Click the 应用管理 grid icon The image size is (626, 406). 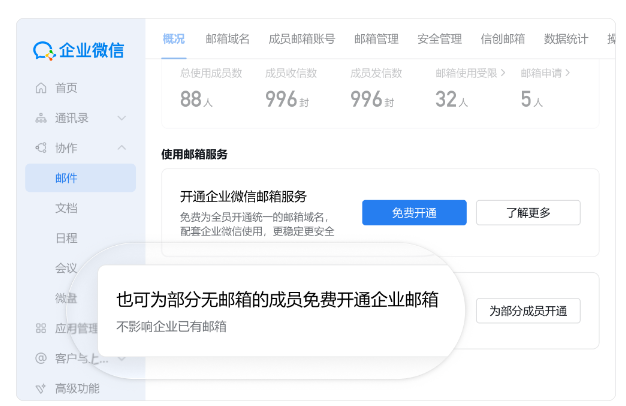[41, 328]
